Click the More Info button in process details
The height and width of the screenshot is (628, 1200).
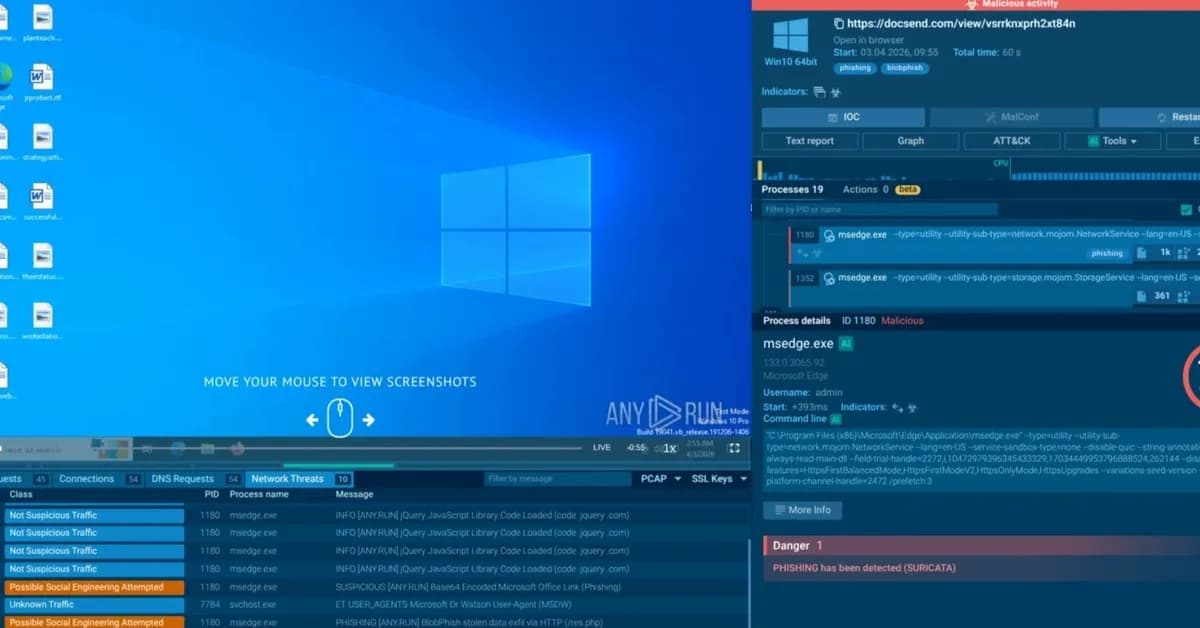(x=803, y=510)
